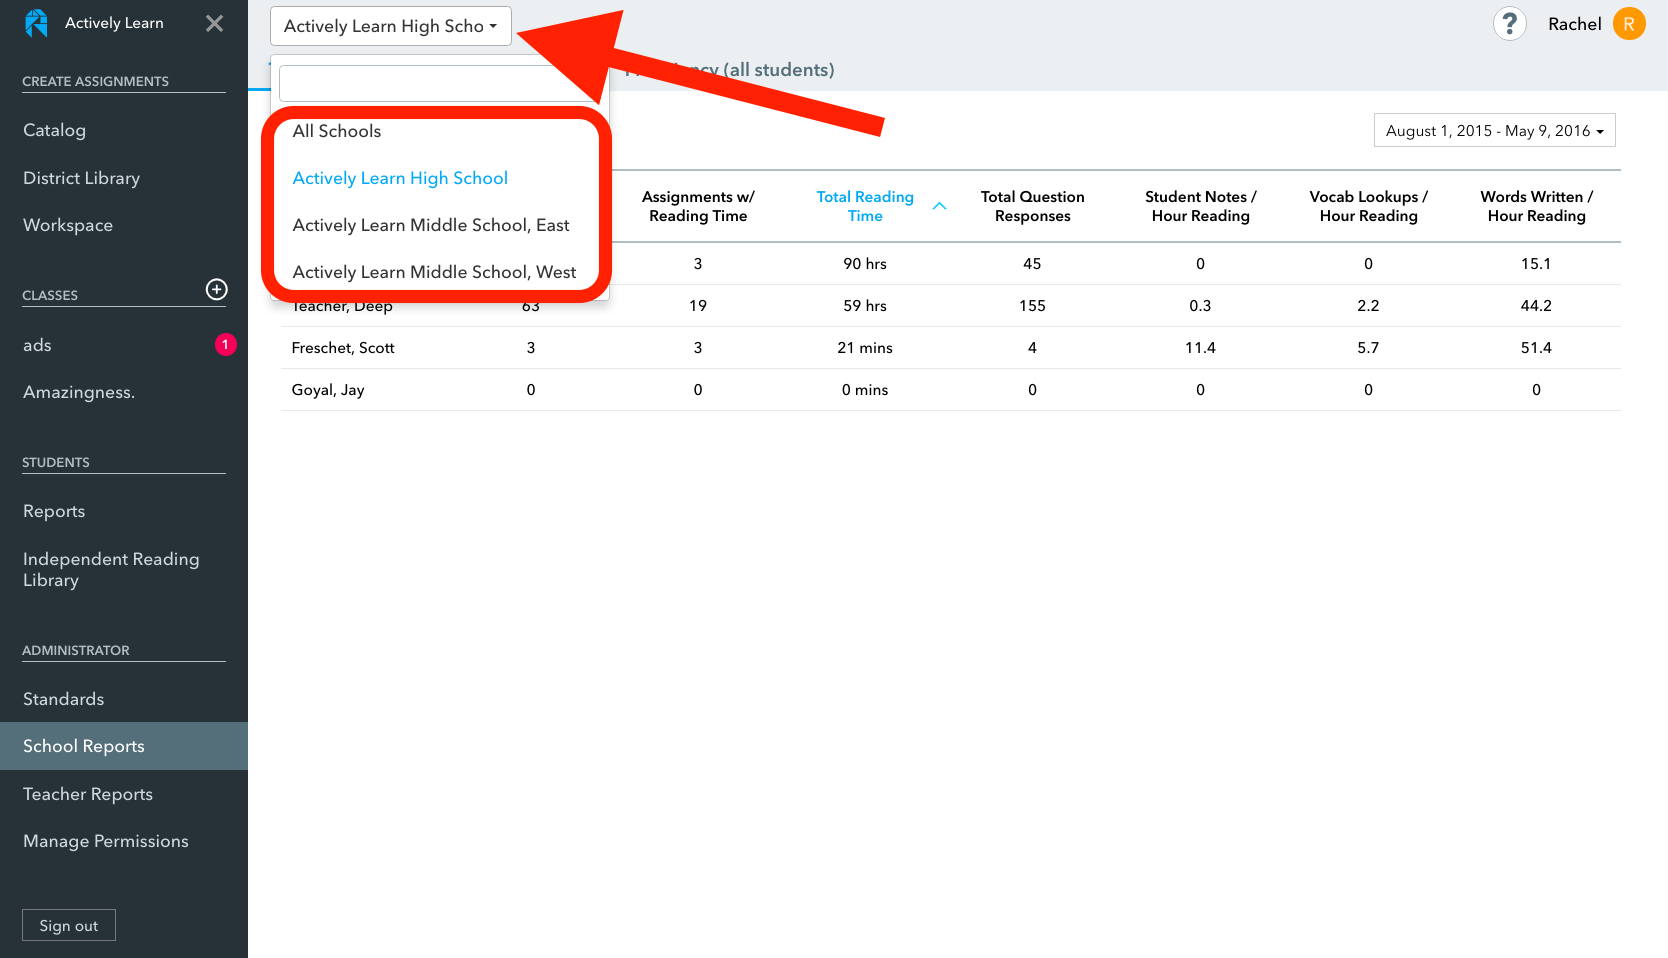This screenshot has width=1668, height=958.
Task: Sort by Total Question Responses column
Action: tap(1032, 206)
